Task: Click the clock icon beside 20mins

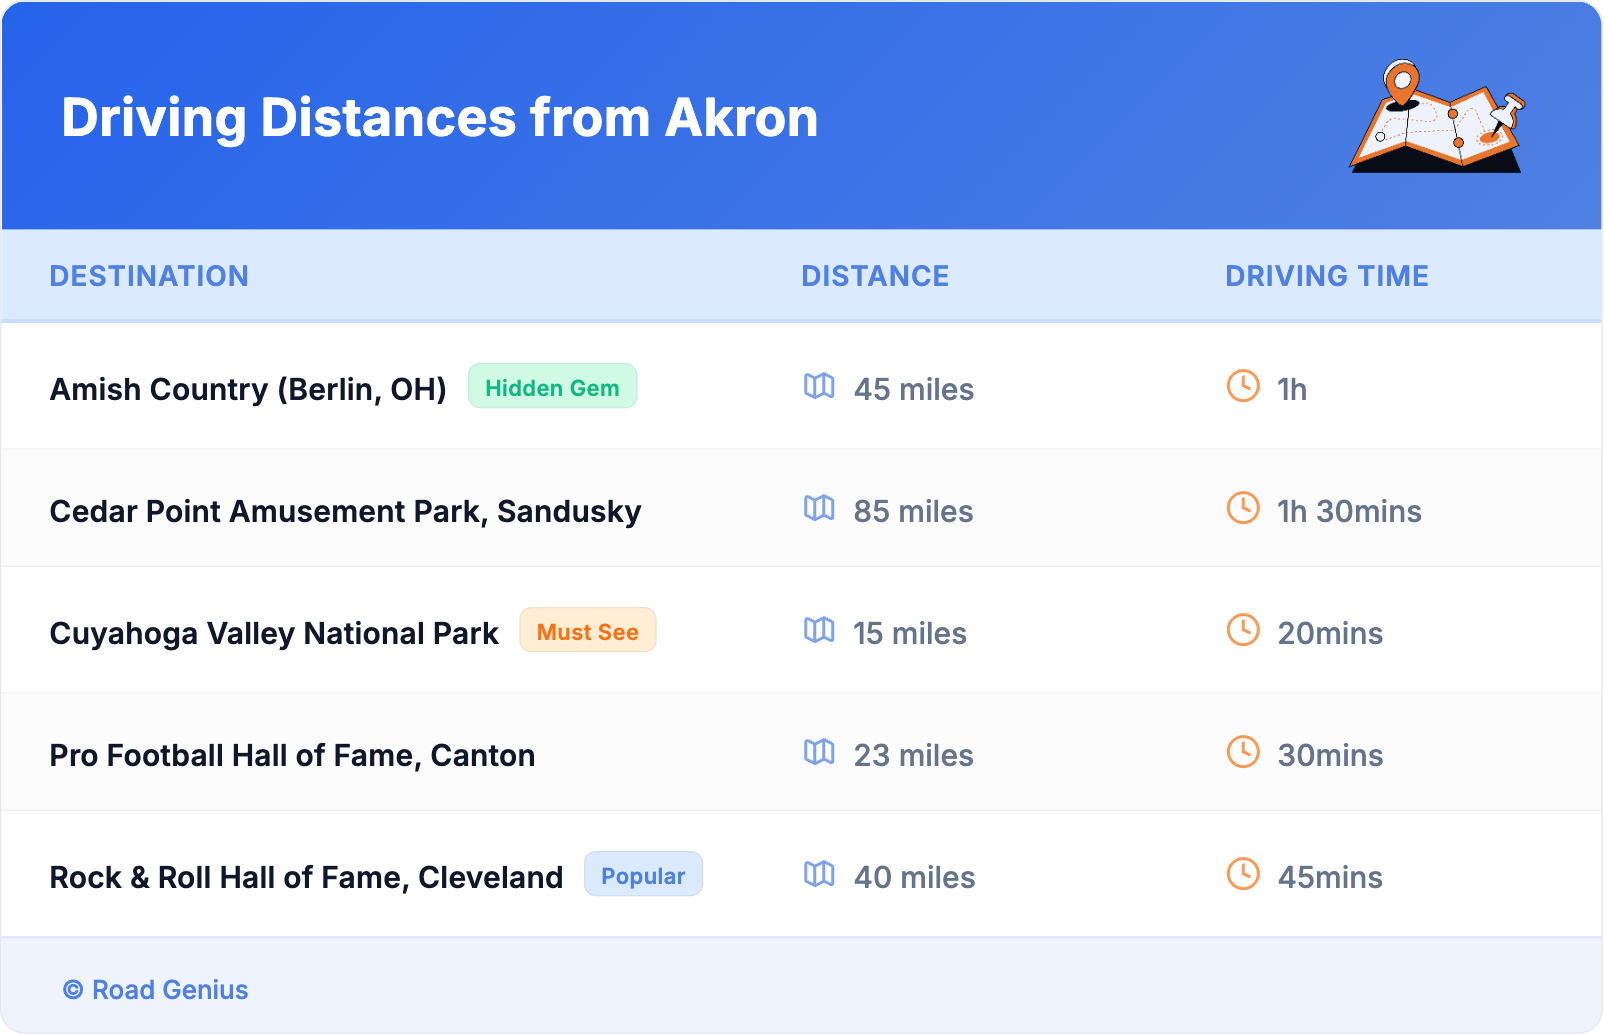Action: (x=1243, y=630)
